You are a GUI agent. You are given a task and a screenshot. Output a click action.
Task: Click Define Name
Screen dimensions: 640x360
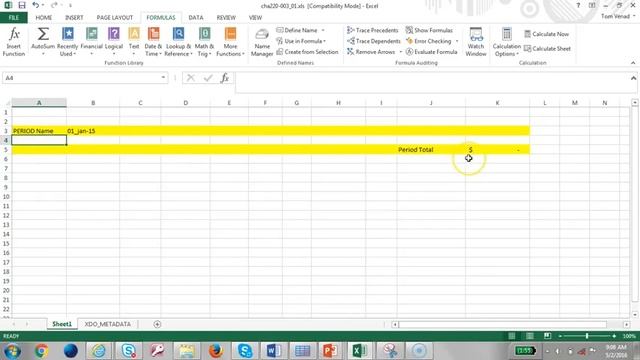pyautogui.click(x=297, y=30)
